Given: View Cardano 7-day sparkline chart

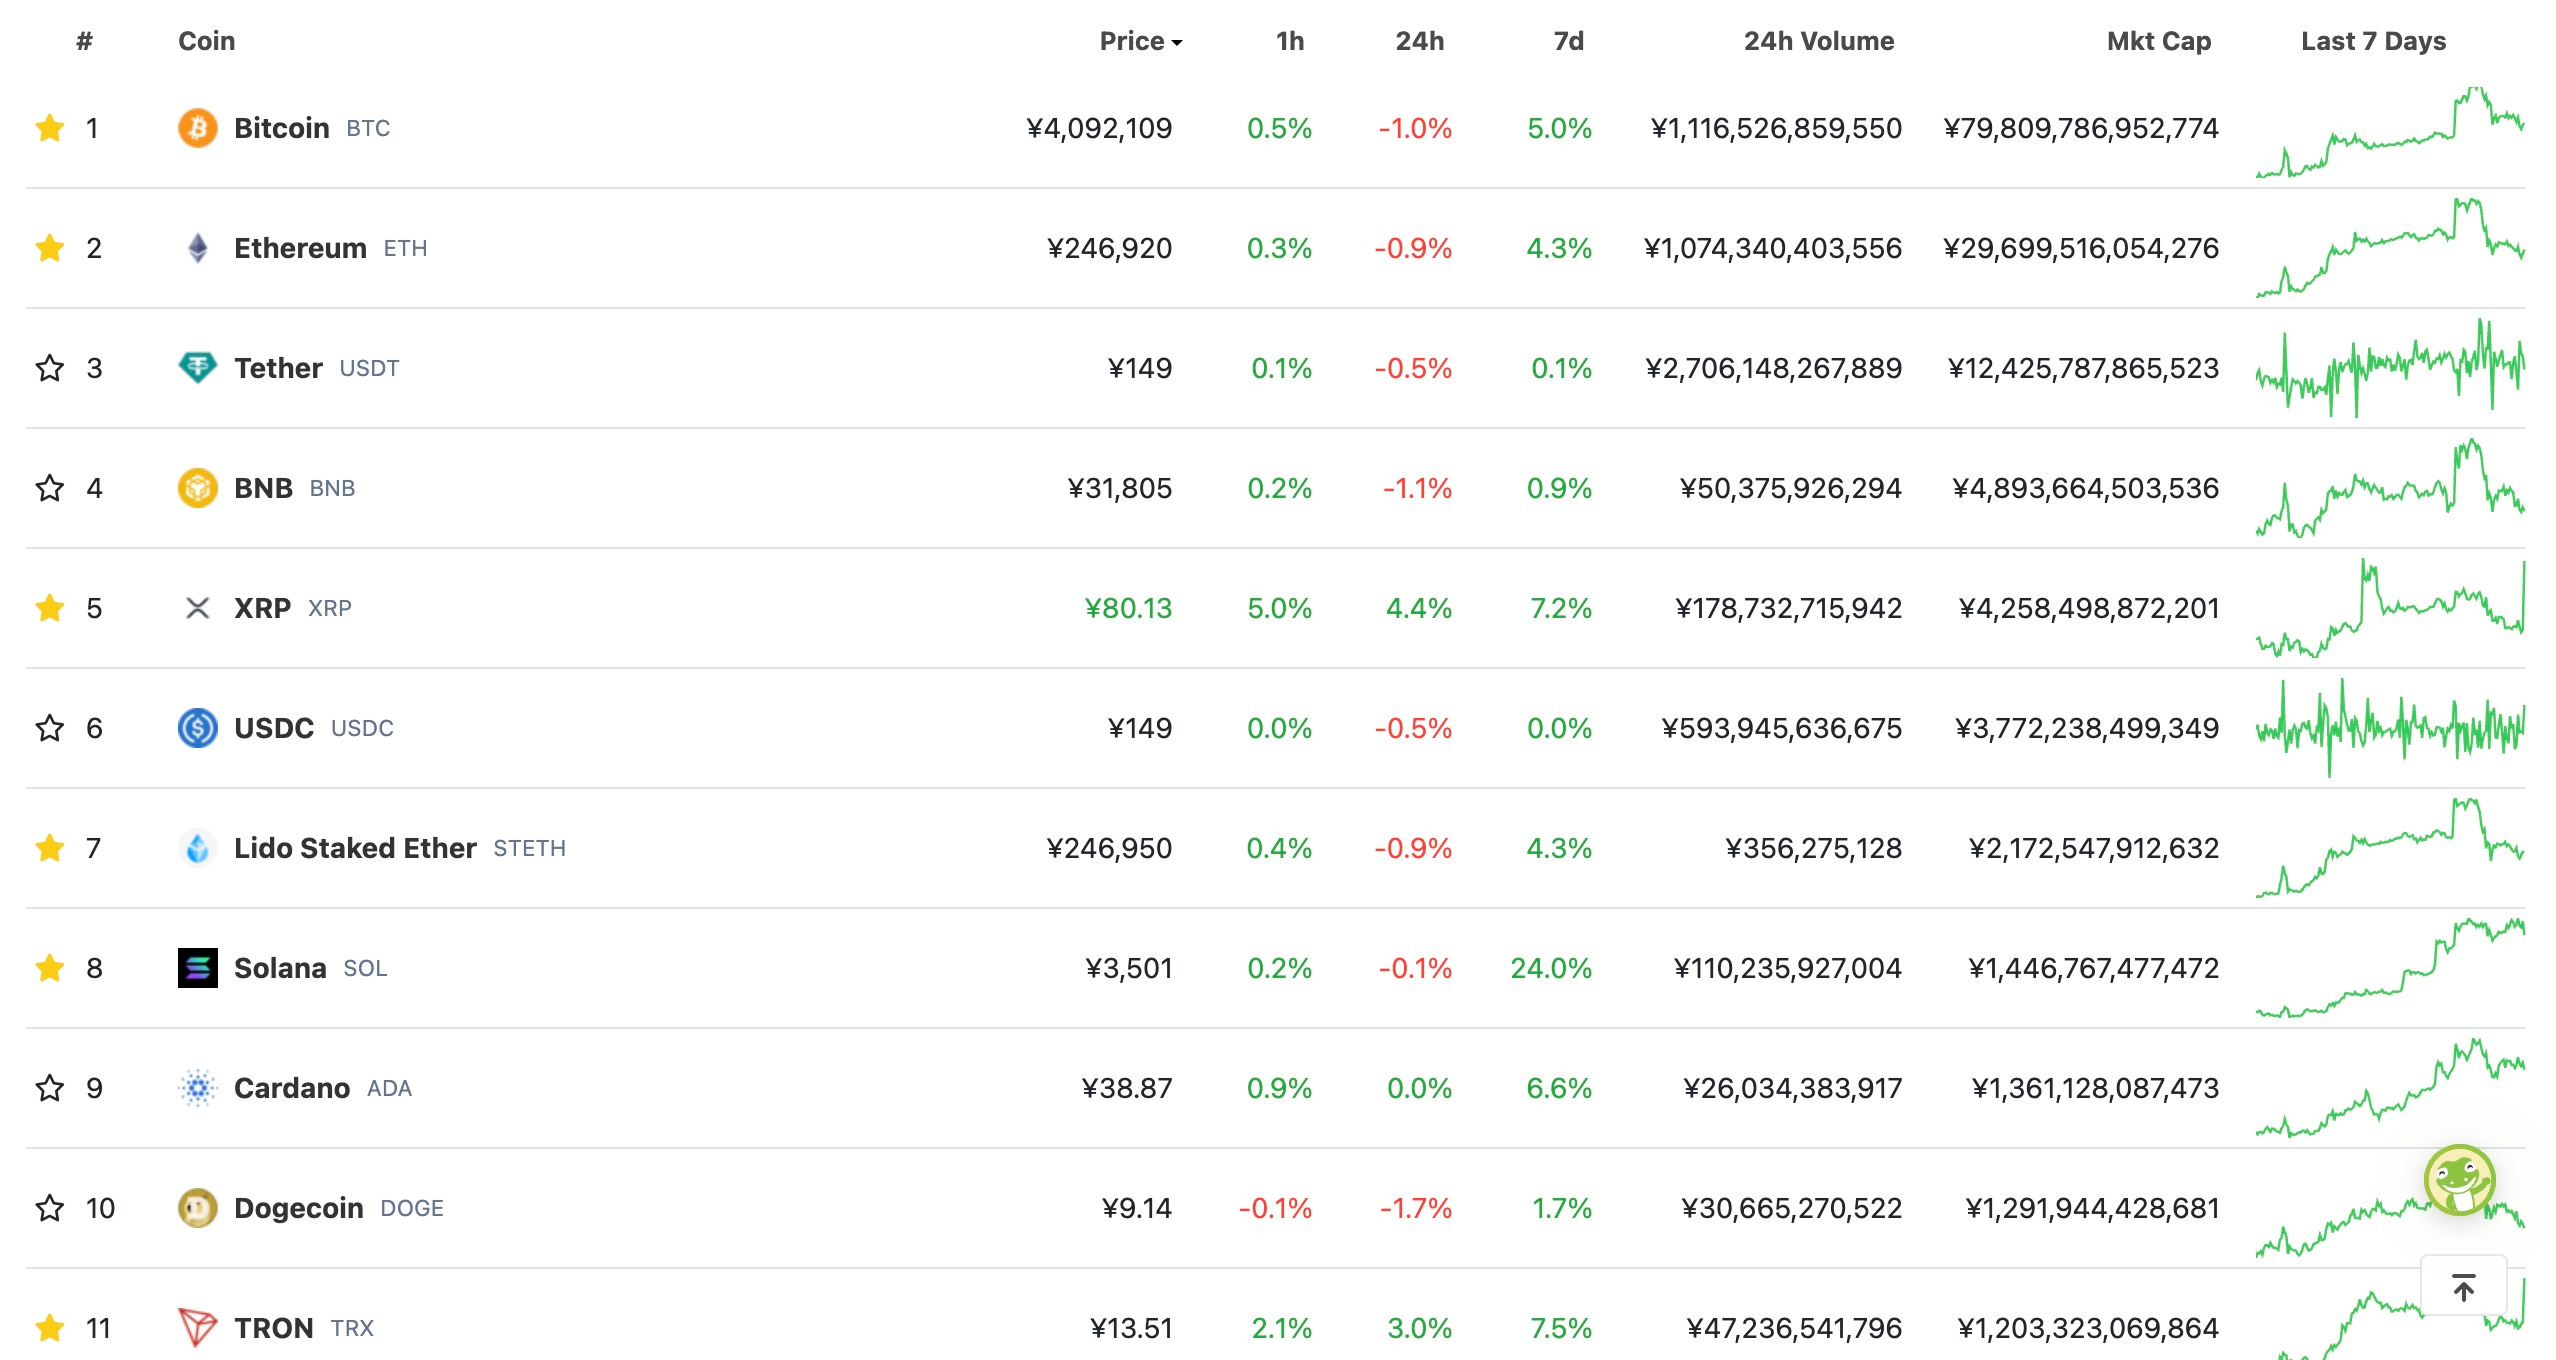Looking at the screenshot, I should (2390, 1088).
